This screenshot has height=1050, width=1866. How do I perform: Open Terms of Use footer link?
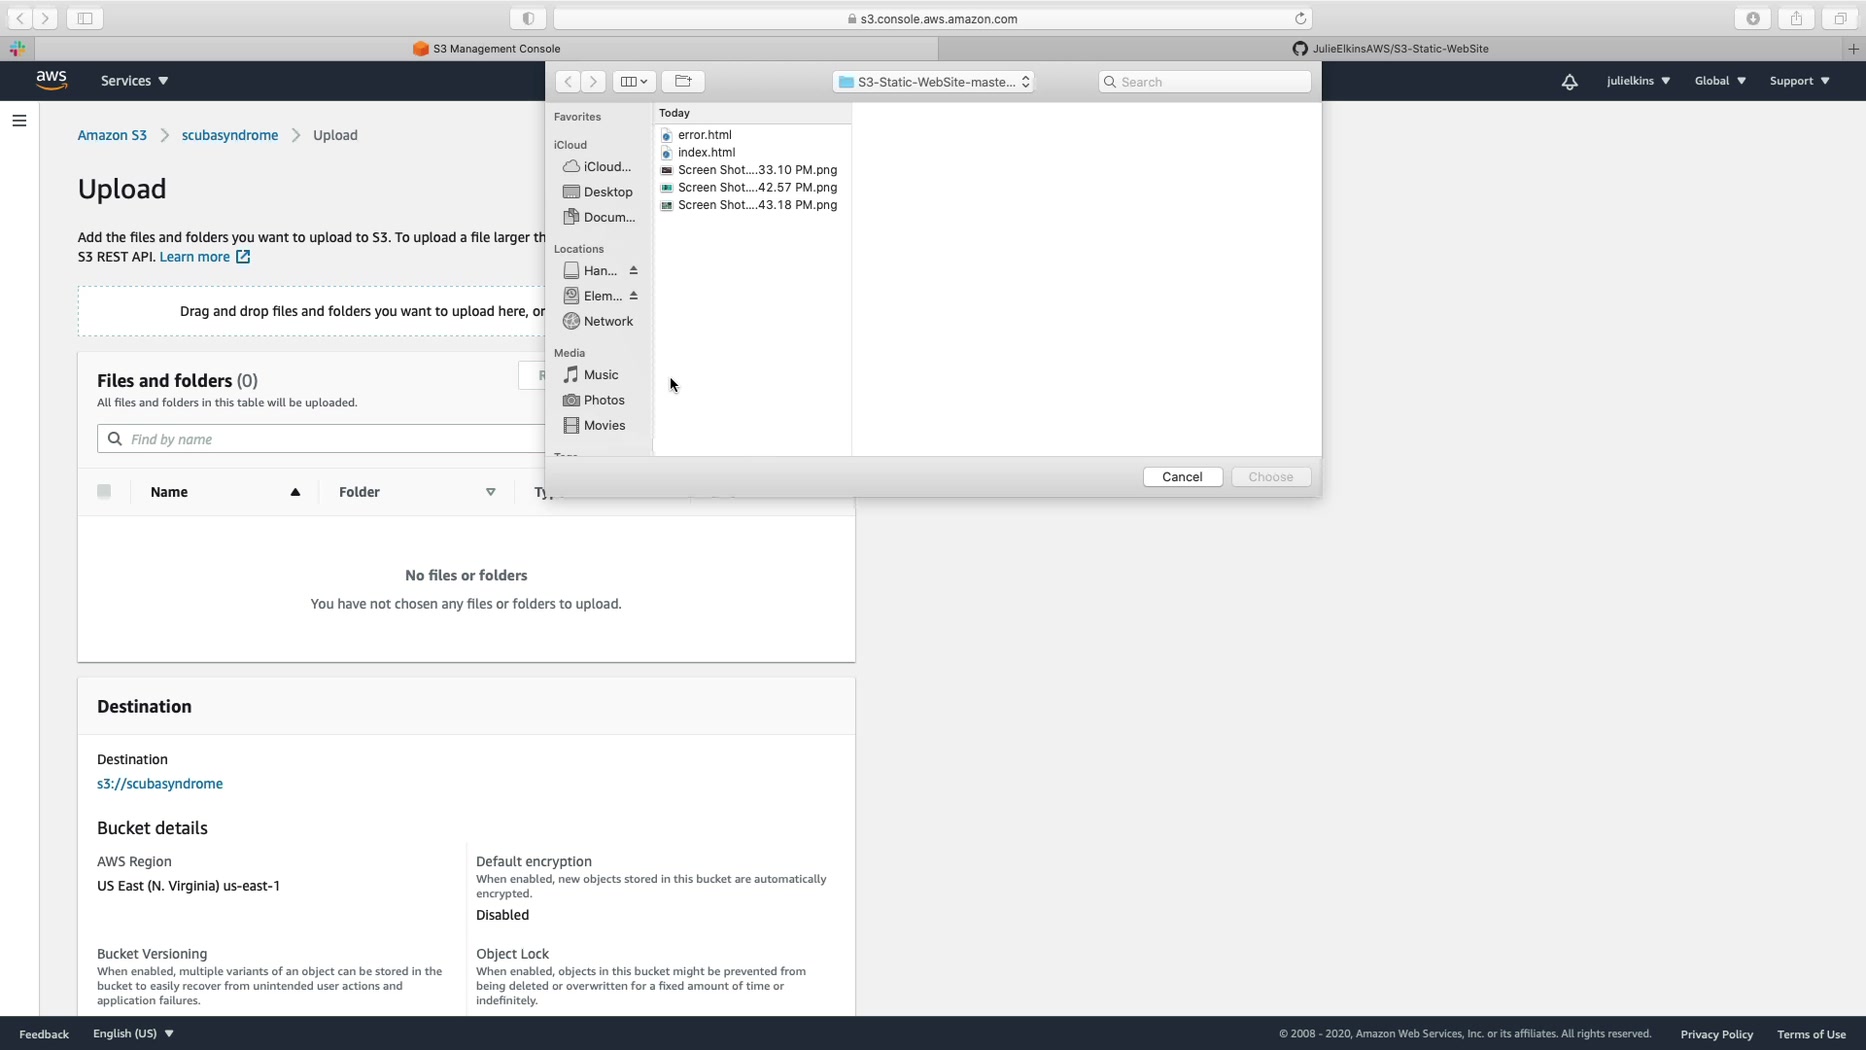(1811, 1034)
